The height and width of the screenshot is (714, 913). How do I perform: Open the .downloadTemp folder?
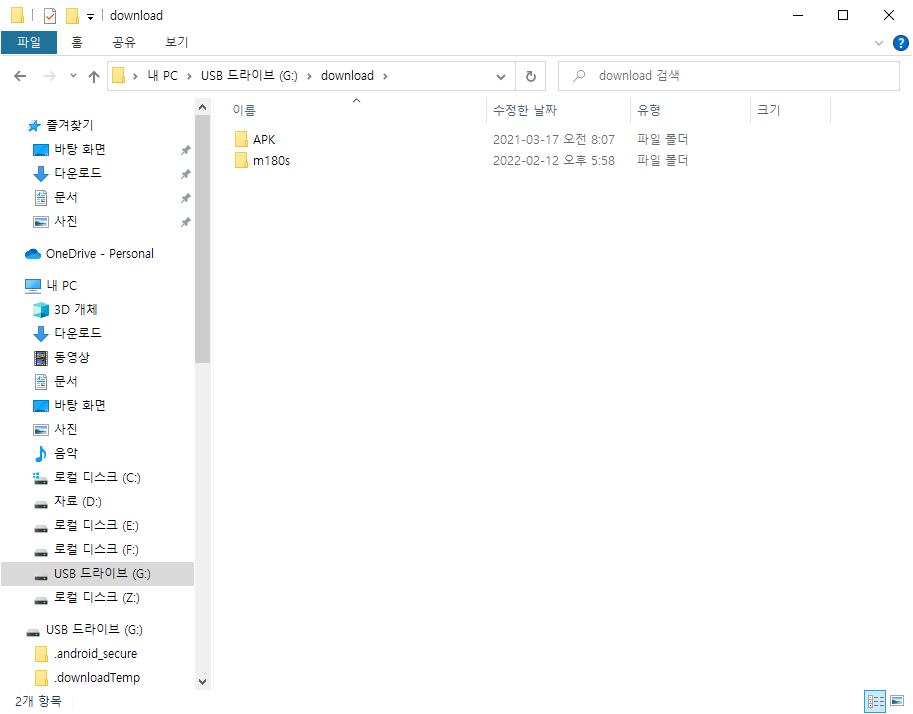[x=97, y=678]
